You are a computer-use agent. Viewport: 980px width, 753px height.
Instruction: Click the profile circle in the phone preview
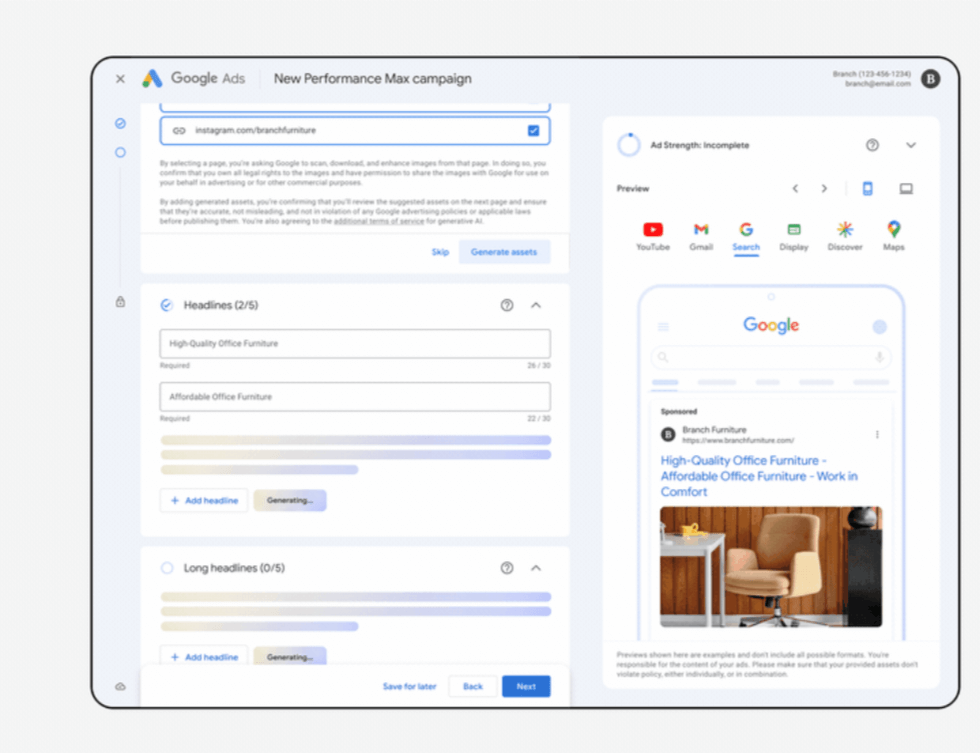[x=879, y=327]
